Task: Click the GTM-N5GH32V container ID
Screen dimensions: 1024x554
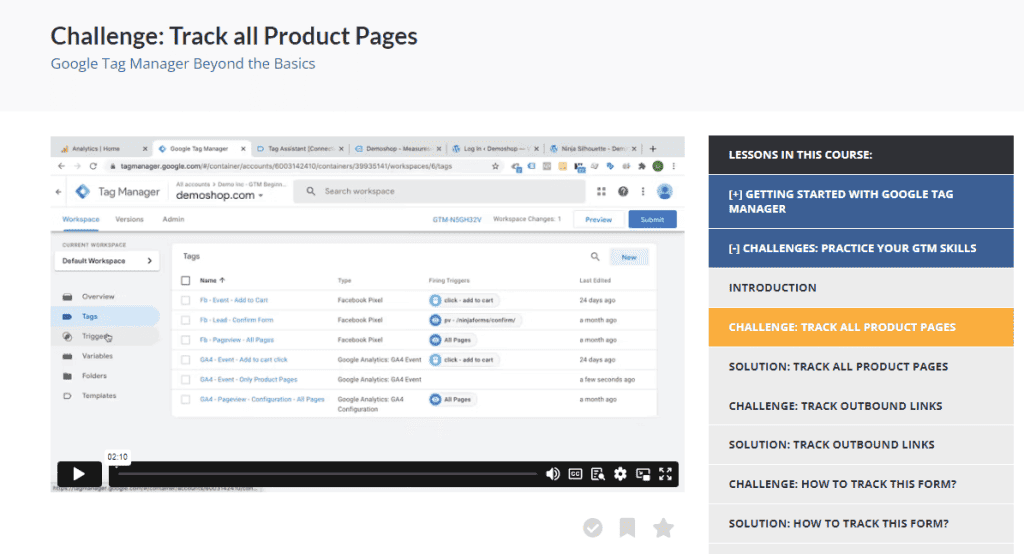Action: (x=456, y=220)
